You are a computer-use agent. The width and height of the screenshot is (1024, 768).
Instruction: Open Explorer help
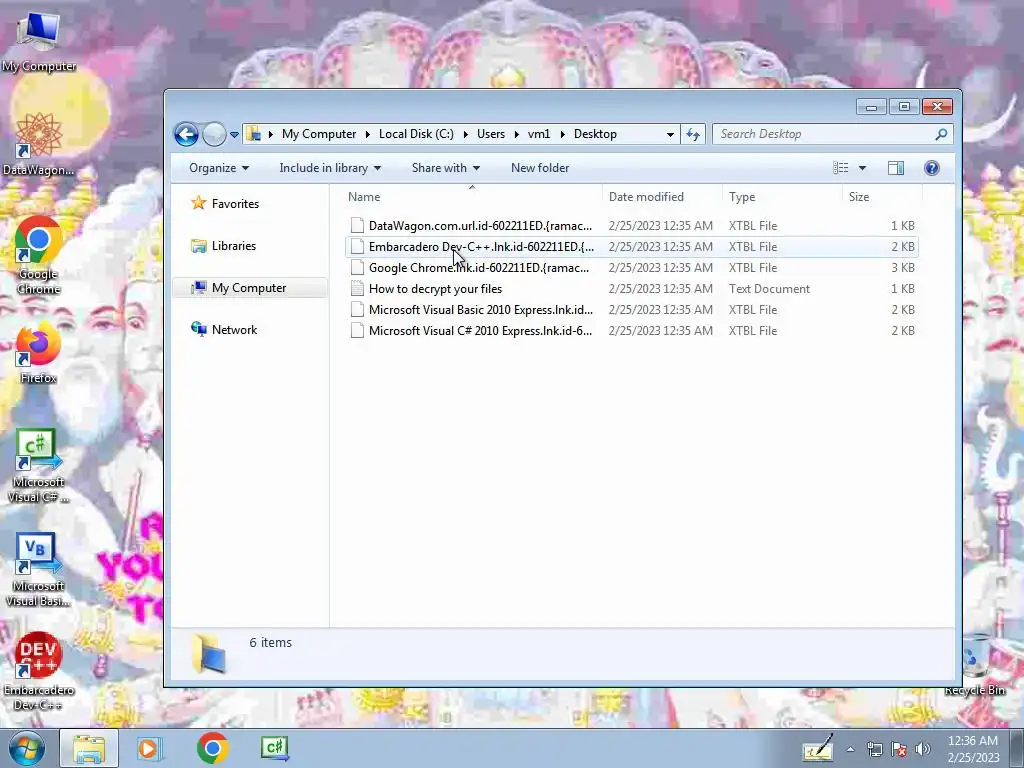932,168
